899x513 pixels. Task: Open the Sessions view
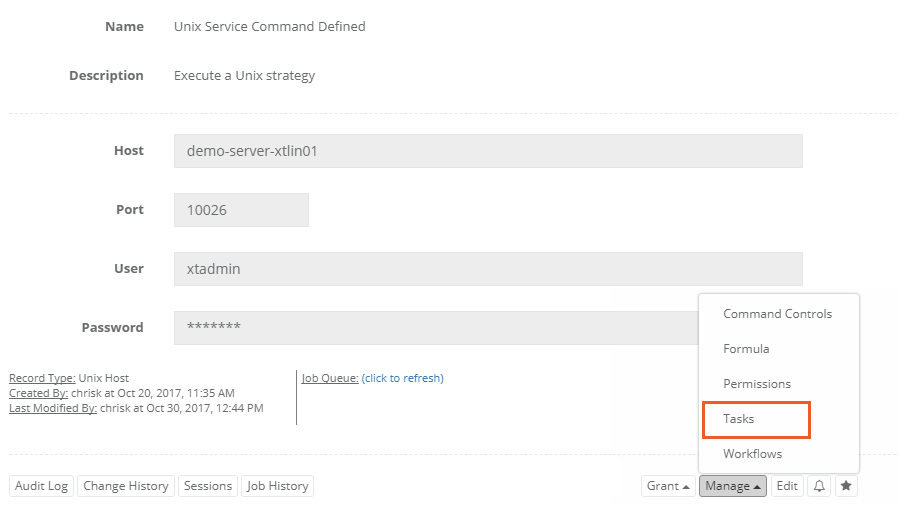[208, 486]
